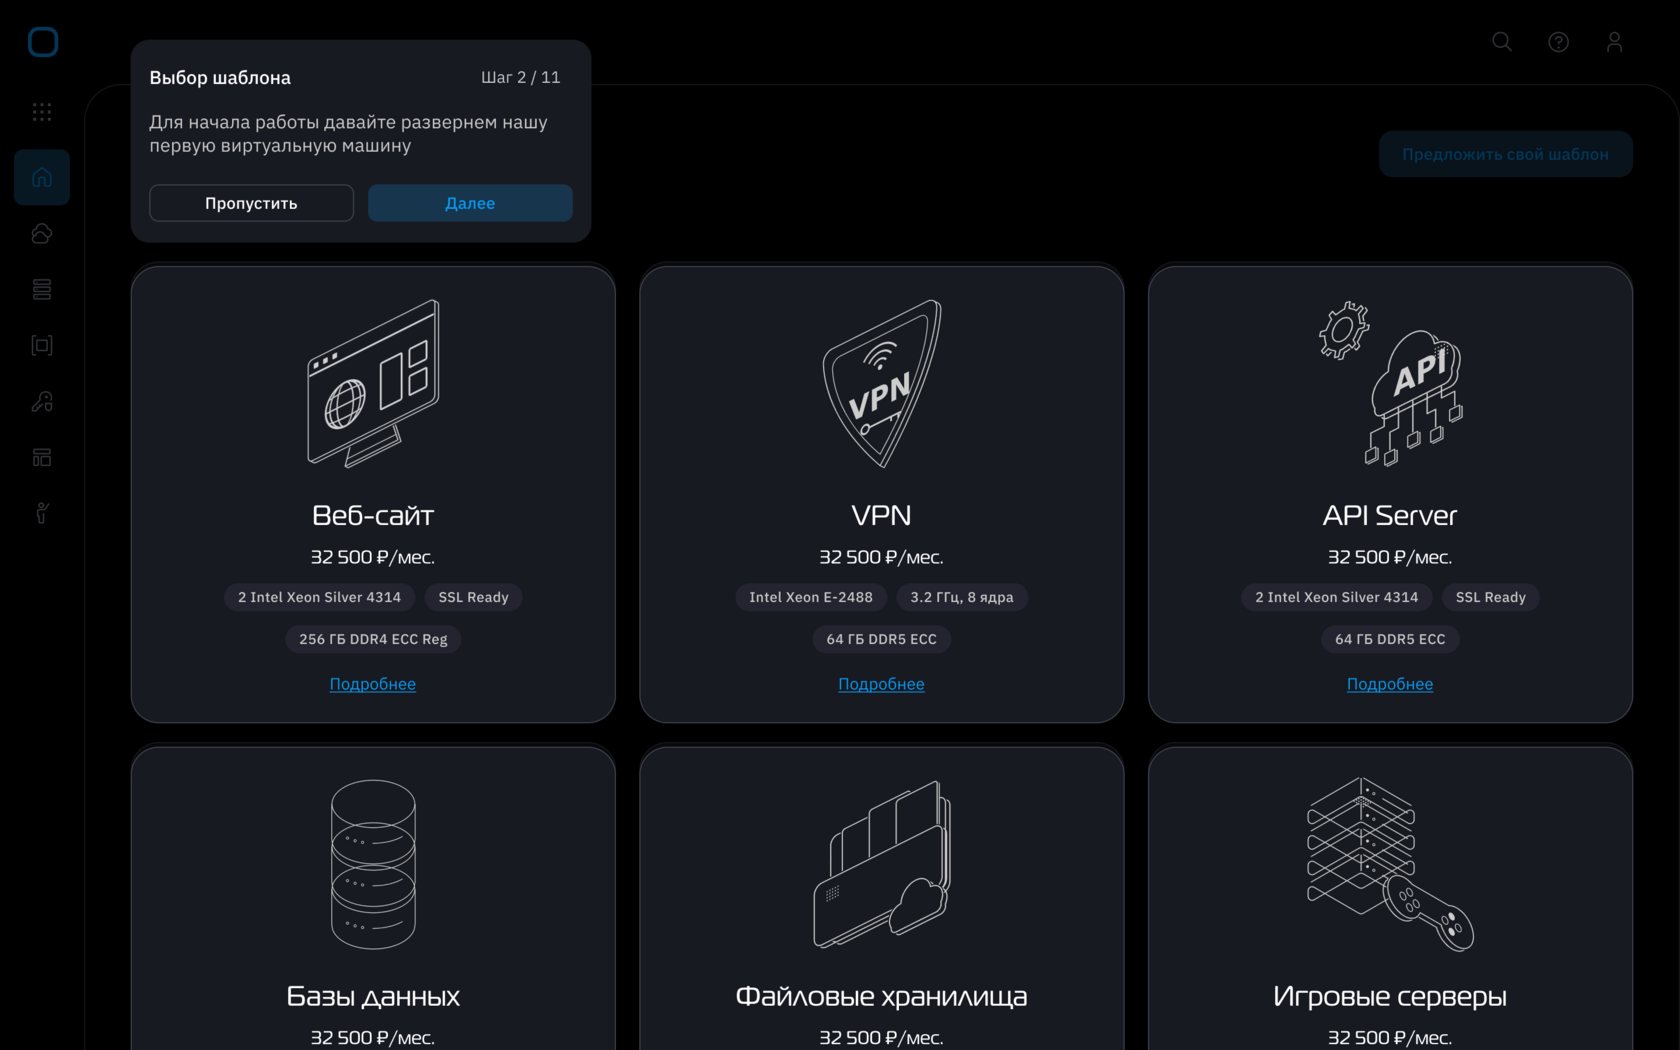Viewport: 1680px width, 1050px height.
Task: Click the VPN shield illustration
Action: pyautogui.click(x=881, y=384)
